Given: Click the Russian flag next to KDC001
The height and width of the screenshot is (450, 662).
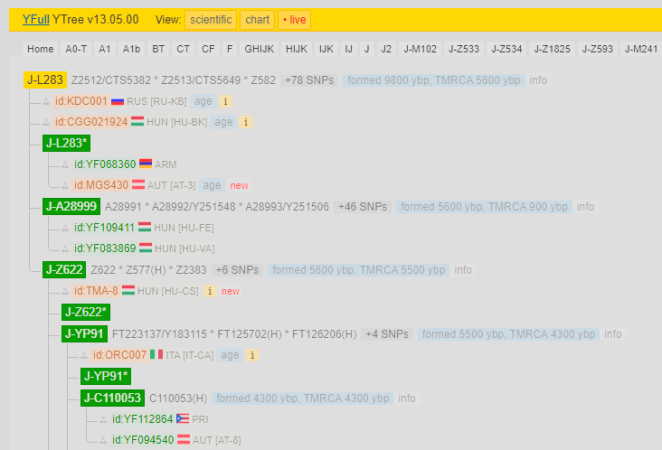Looking at the screenshot, I should tap(117, 101).
